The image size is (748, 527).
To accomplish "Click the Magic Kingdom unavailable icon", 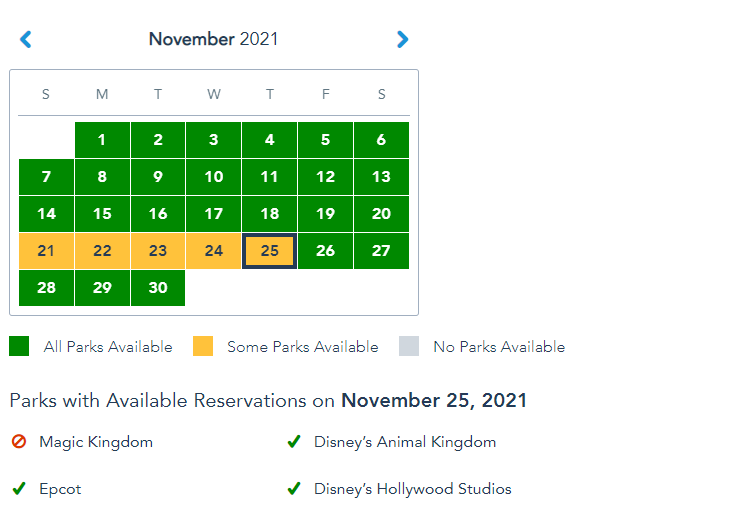I will 19,442.
